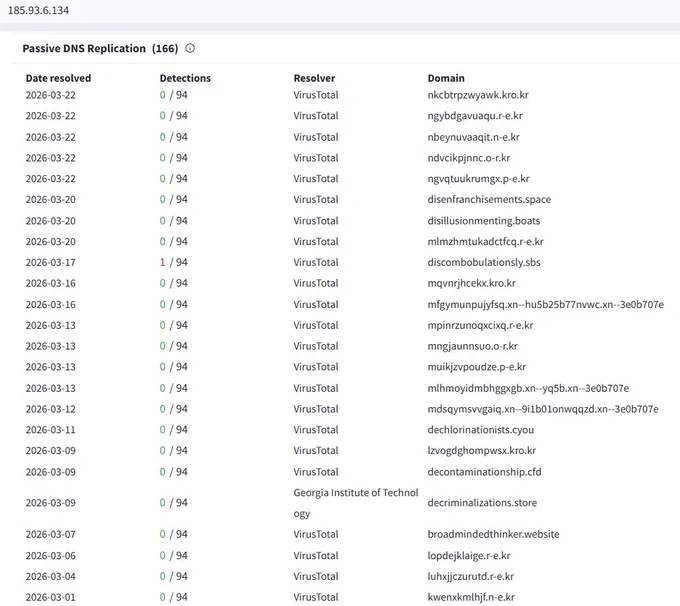Open domain mngjaunnsuo.o-r.kr

473,346
